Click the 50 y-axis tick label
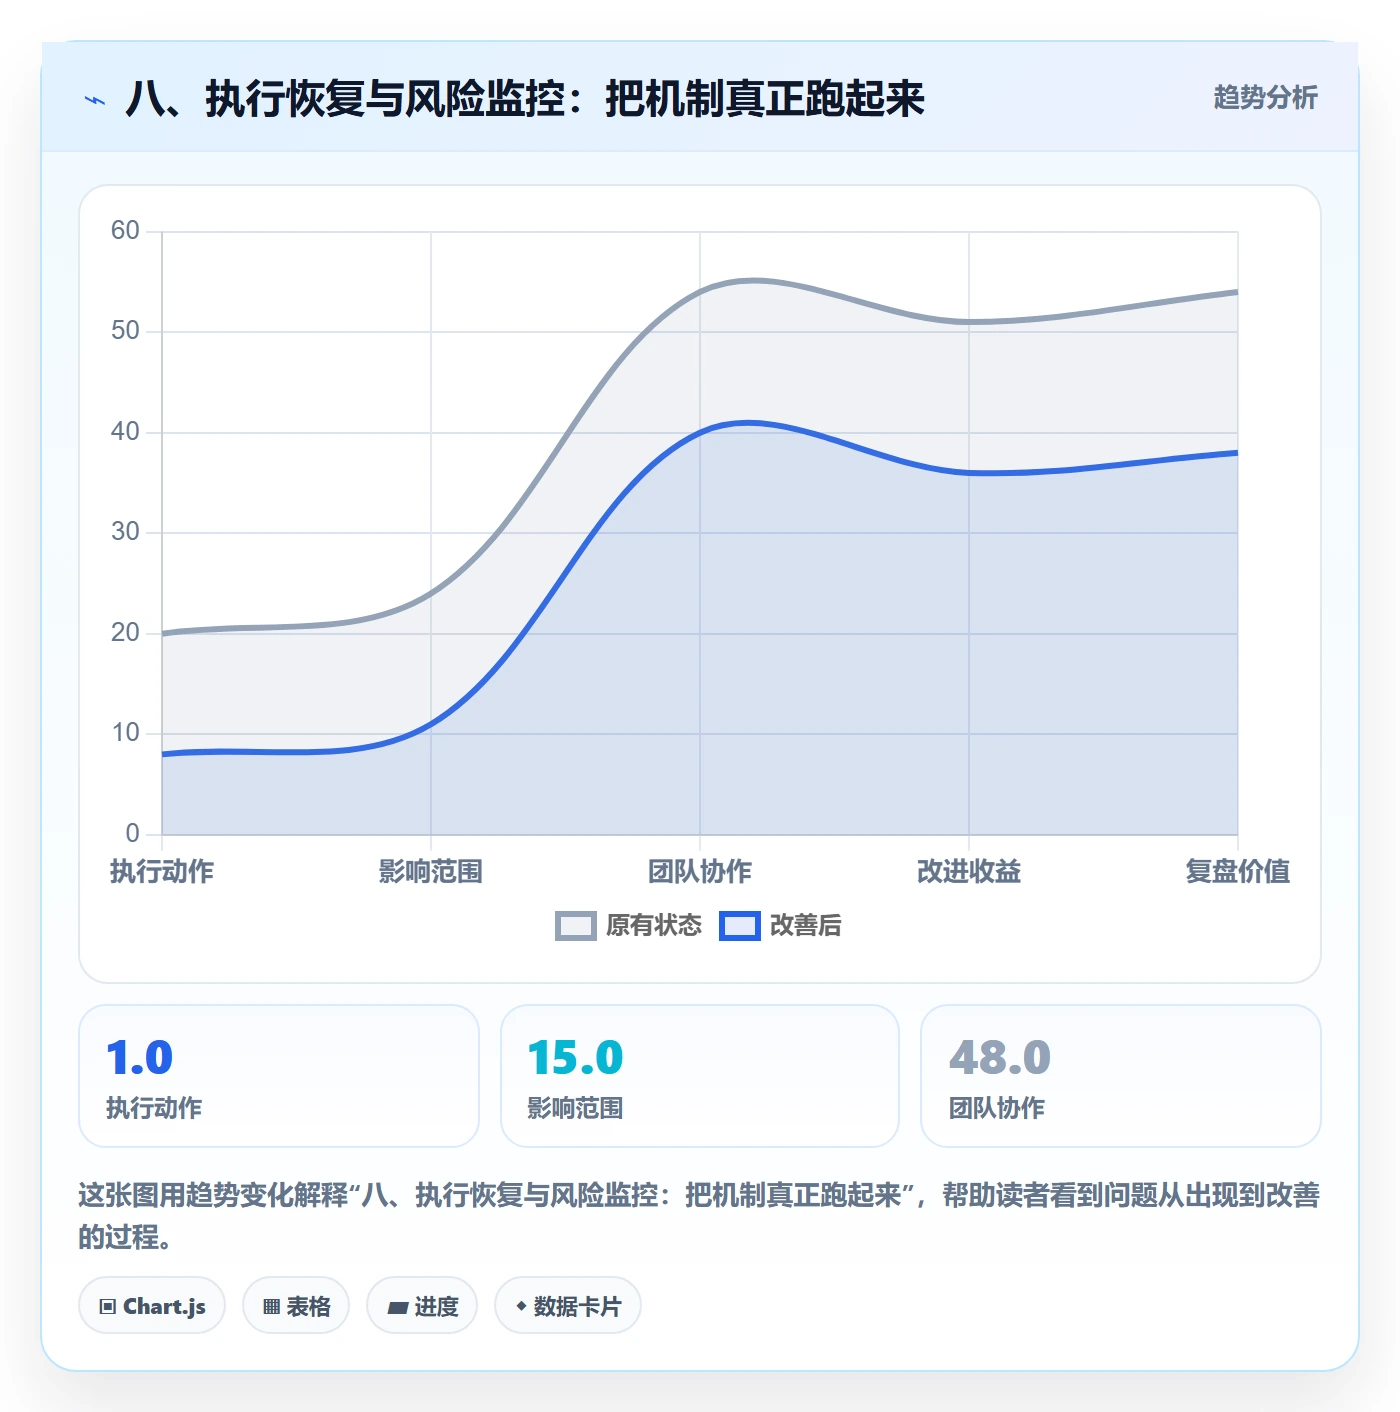 (x=125, y=331)
